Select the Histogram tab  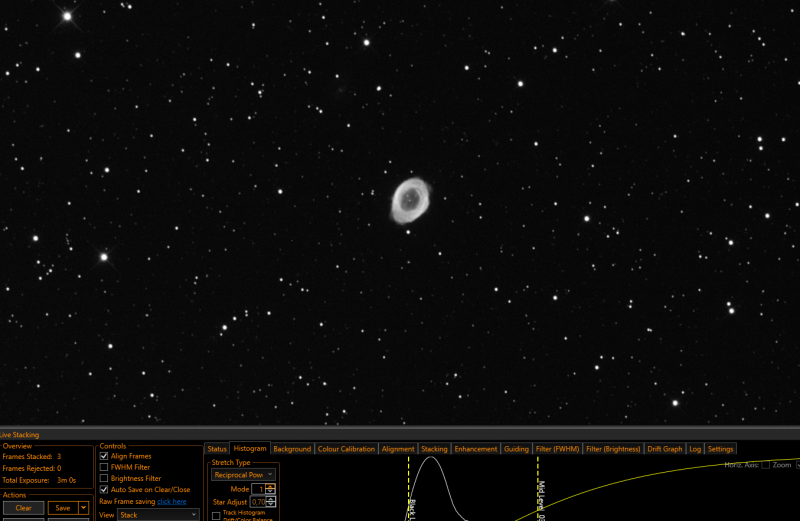pyautogui.click(x=250, y=449)
